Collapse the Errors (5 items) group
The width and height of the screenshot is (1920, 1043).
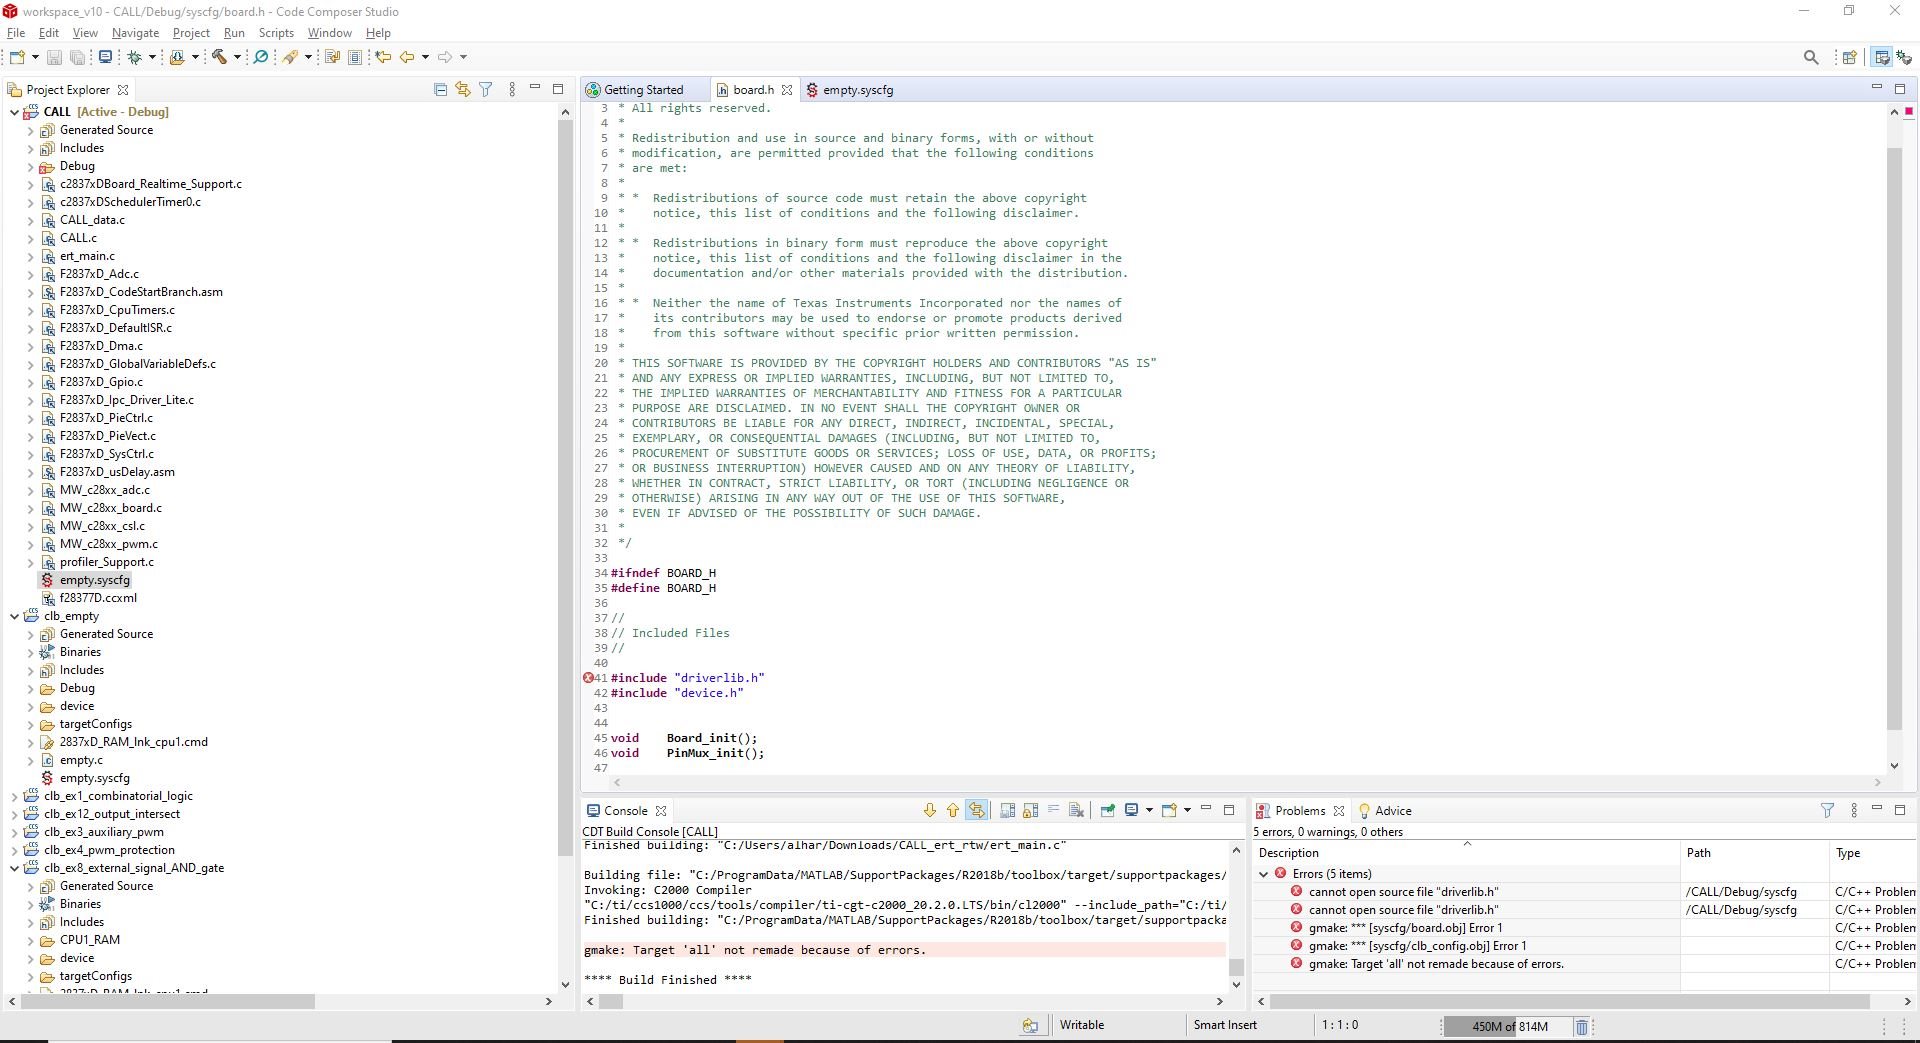pyautogui.click(x=1264, y=874)
